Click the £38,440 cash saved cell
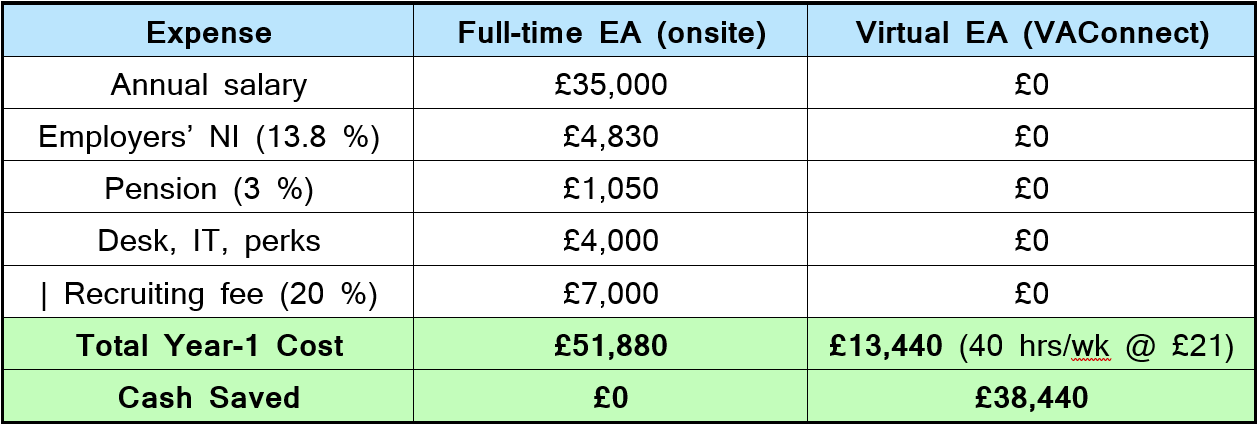This screenshot has height=425, width=1259. pyautogui.click(x=1031, y=396)
